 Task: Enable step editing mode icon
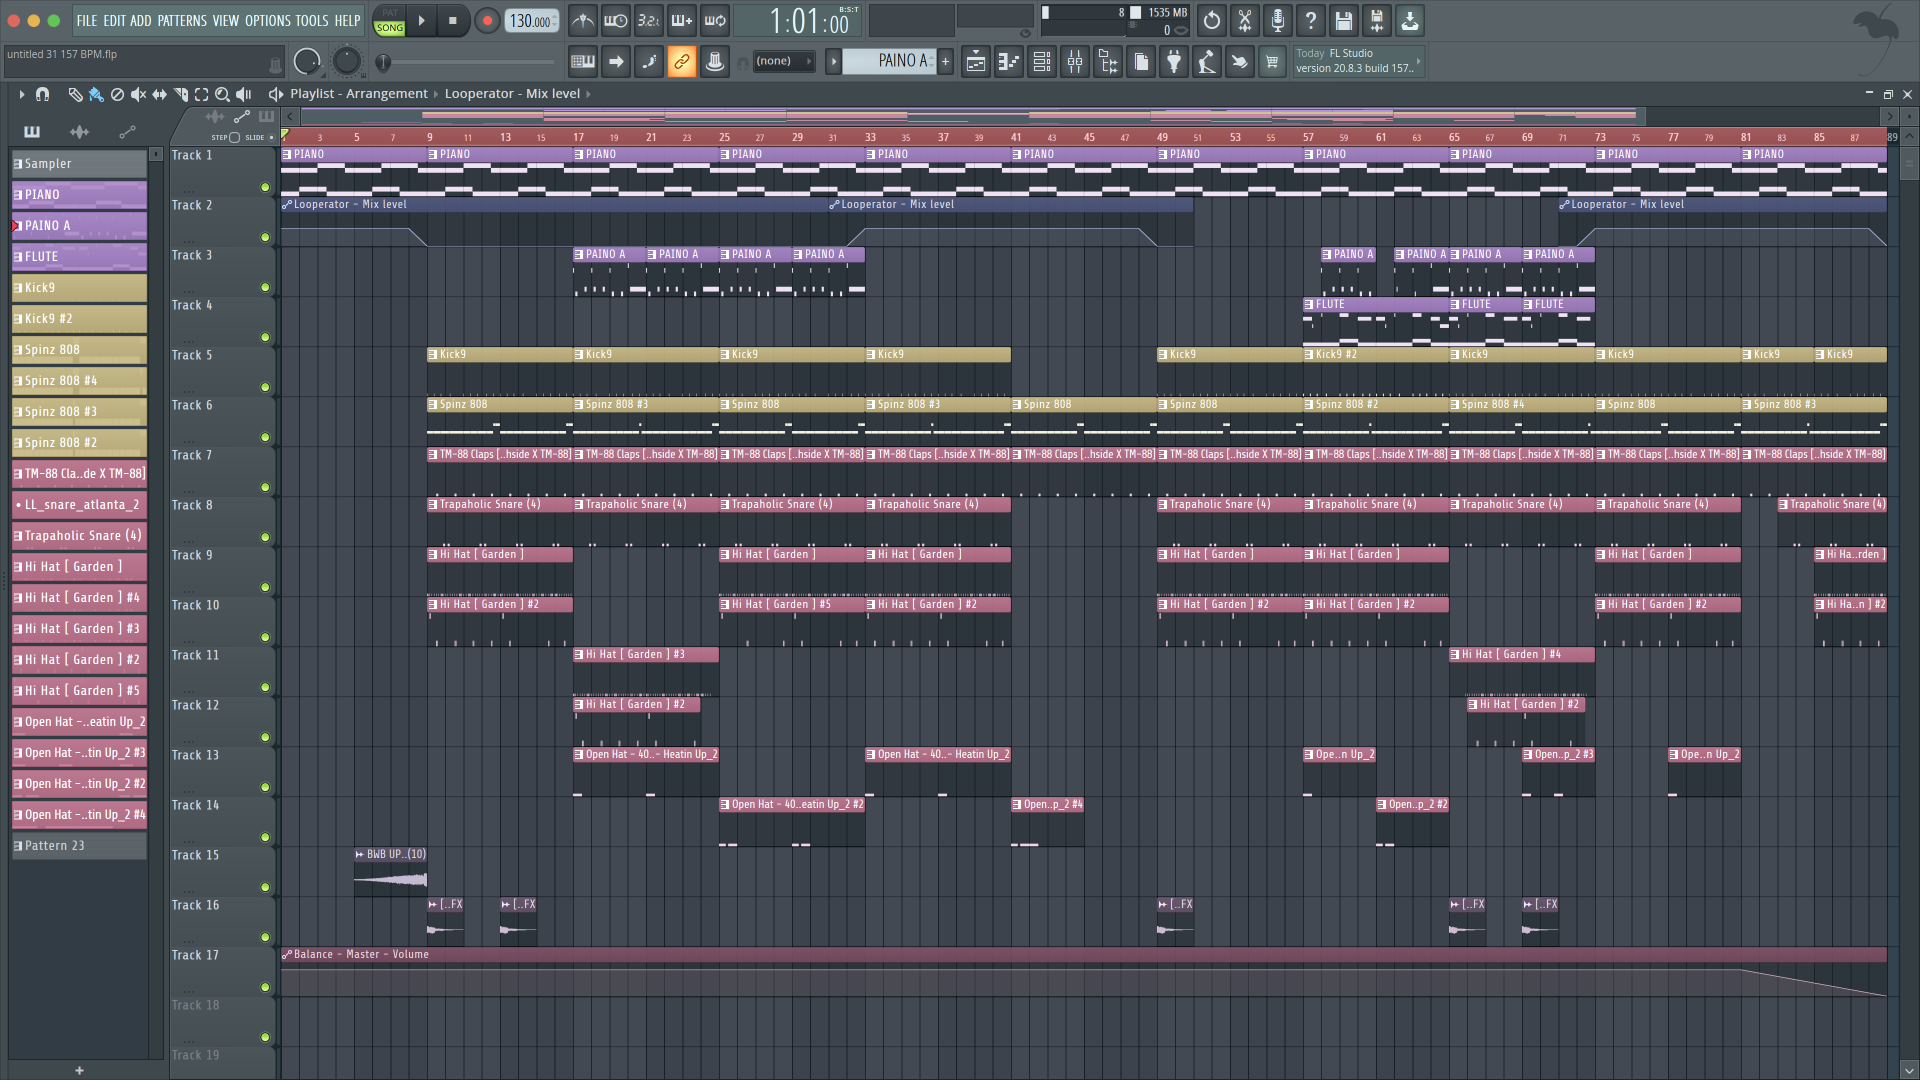pos(649,62)
